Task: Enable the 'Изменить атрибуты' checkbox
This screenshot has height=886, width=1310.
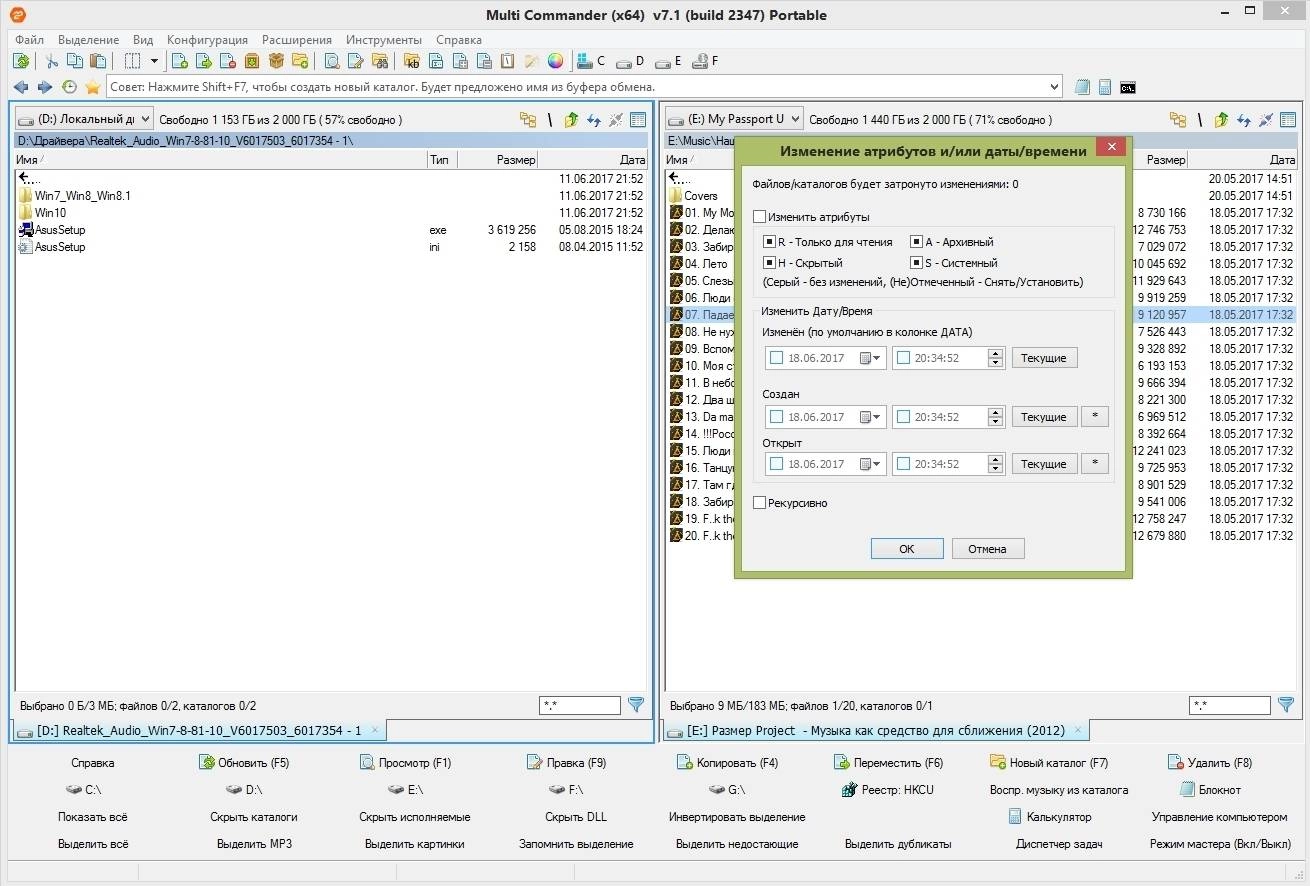Action: [759, 217]
